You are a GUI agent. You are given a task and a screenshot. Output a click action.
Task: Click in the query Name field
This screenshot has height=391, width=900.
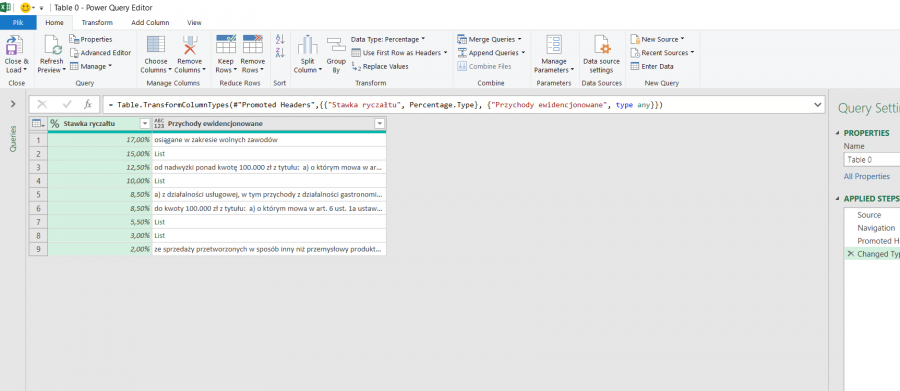(872, 160)
